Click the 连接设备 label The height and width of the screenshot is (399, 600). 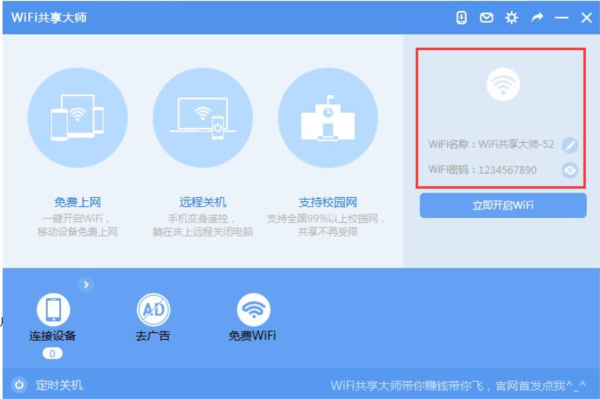tap(53, 336)
